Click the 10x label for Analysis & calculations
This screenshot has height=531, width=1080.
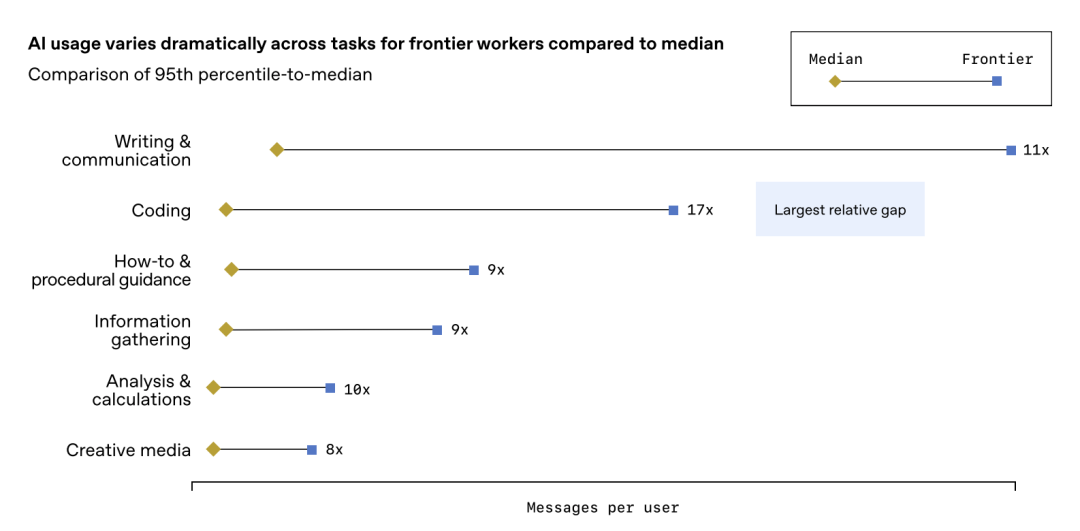357,389
